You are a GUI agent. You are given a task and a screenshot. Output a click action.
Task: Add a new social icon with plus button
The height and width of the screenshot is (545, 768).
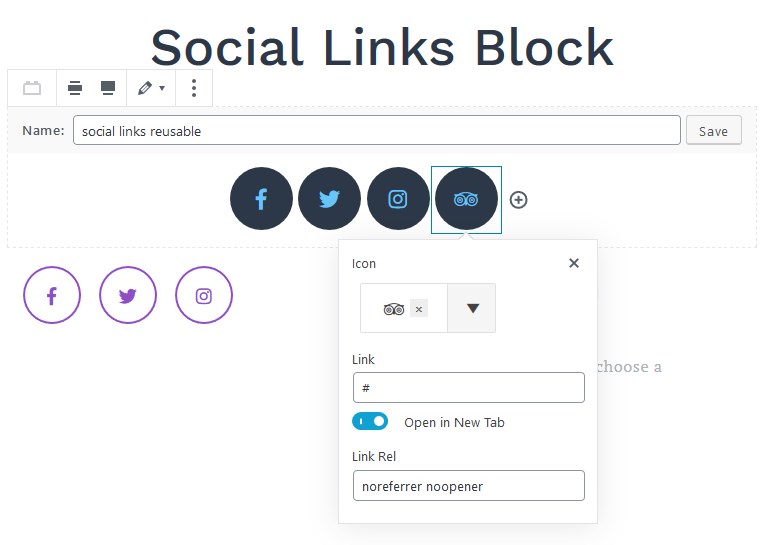coord(518,200)
